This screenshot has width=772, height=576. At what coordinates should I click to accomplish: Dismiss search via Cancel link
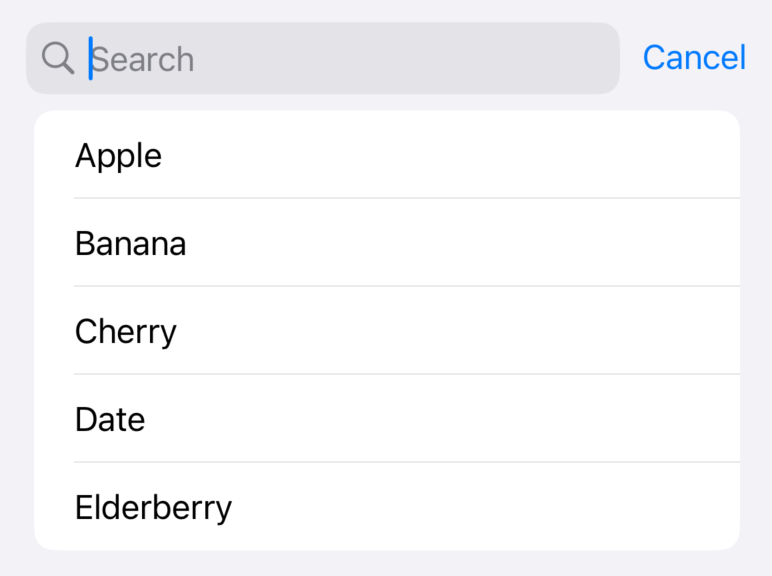(694, 58)
